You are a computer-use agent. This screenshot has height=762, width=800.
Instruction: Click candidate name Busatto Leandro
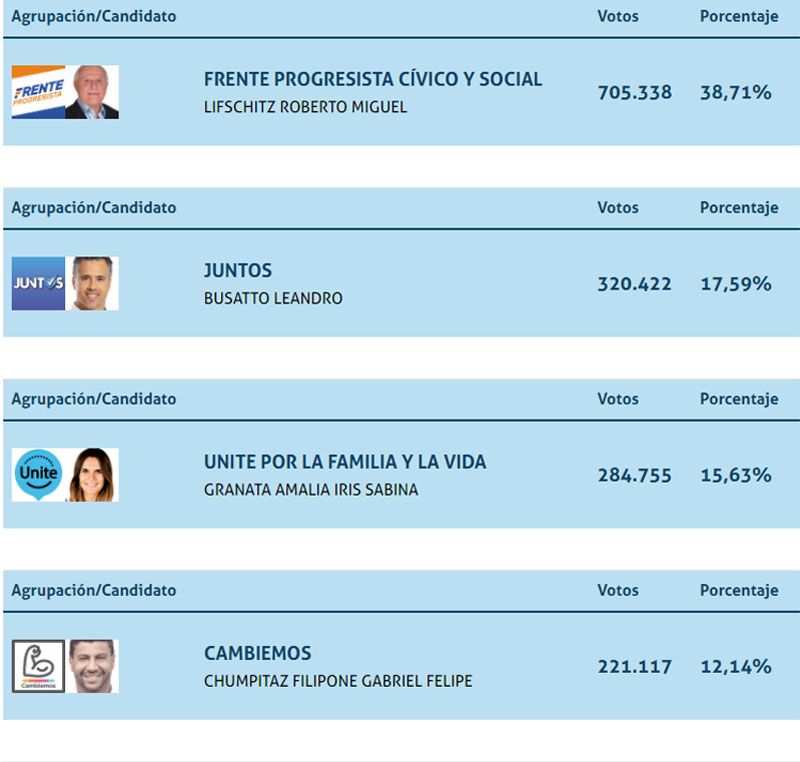[273, 298]
